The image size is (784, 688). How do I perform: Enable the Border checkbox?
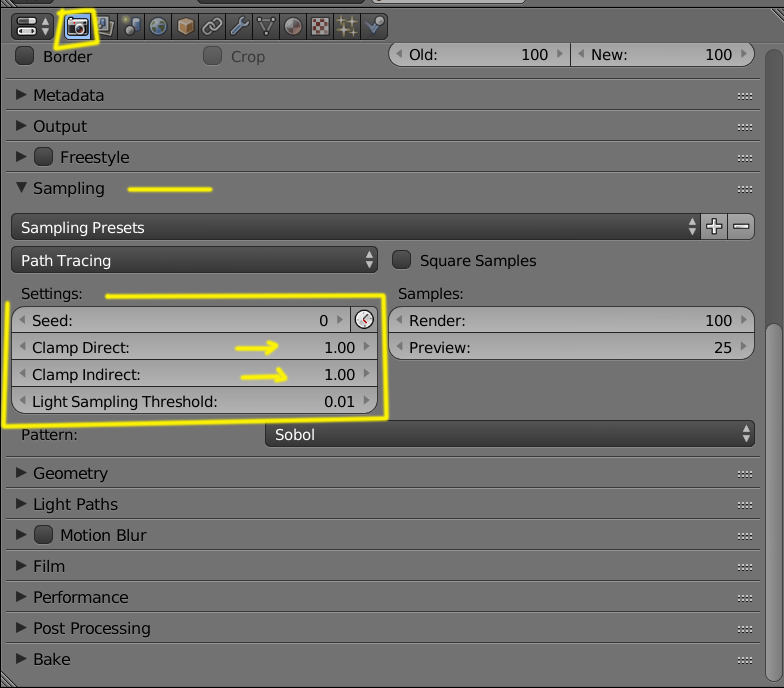(x=24, y=56)
